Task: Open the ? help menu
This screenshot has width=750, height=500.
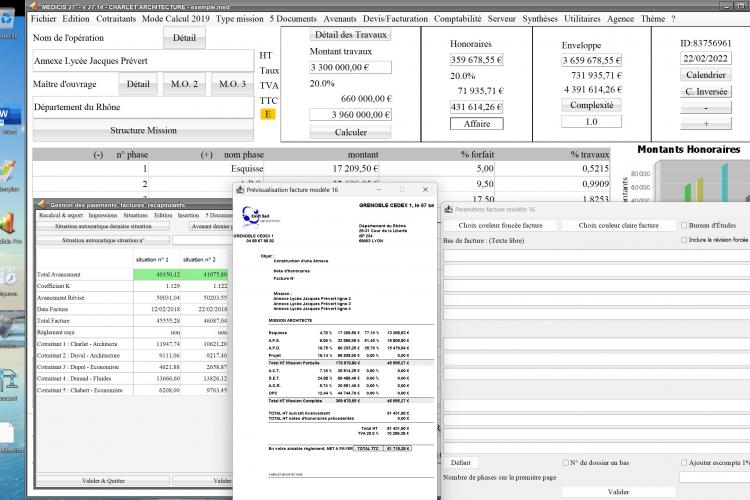Action: point(673,19)
